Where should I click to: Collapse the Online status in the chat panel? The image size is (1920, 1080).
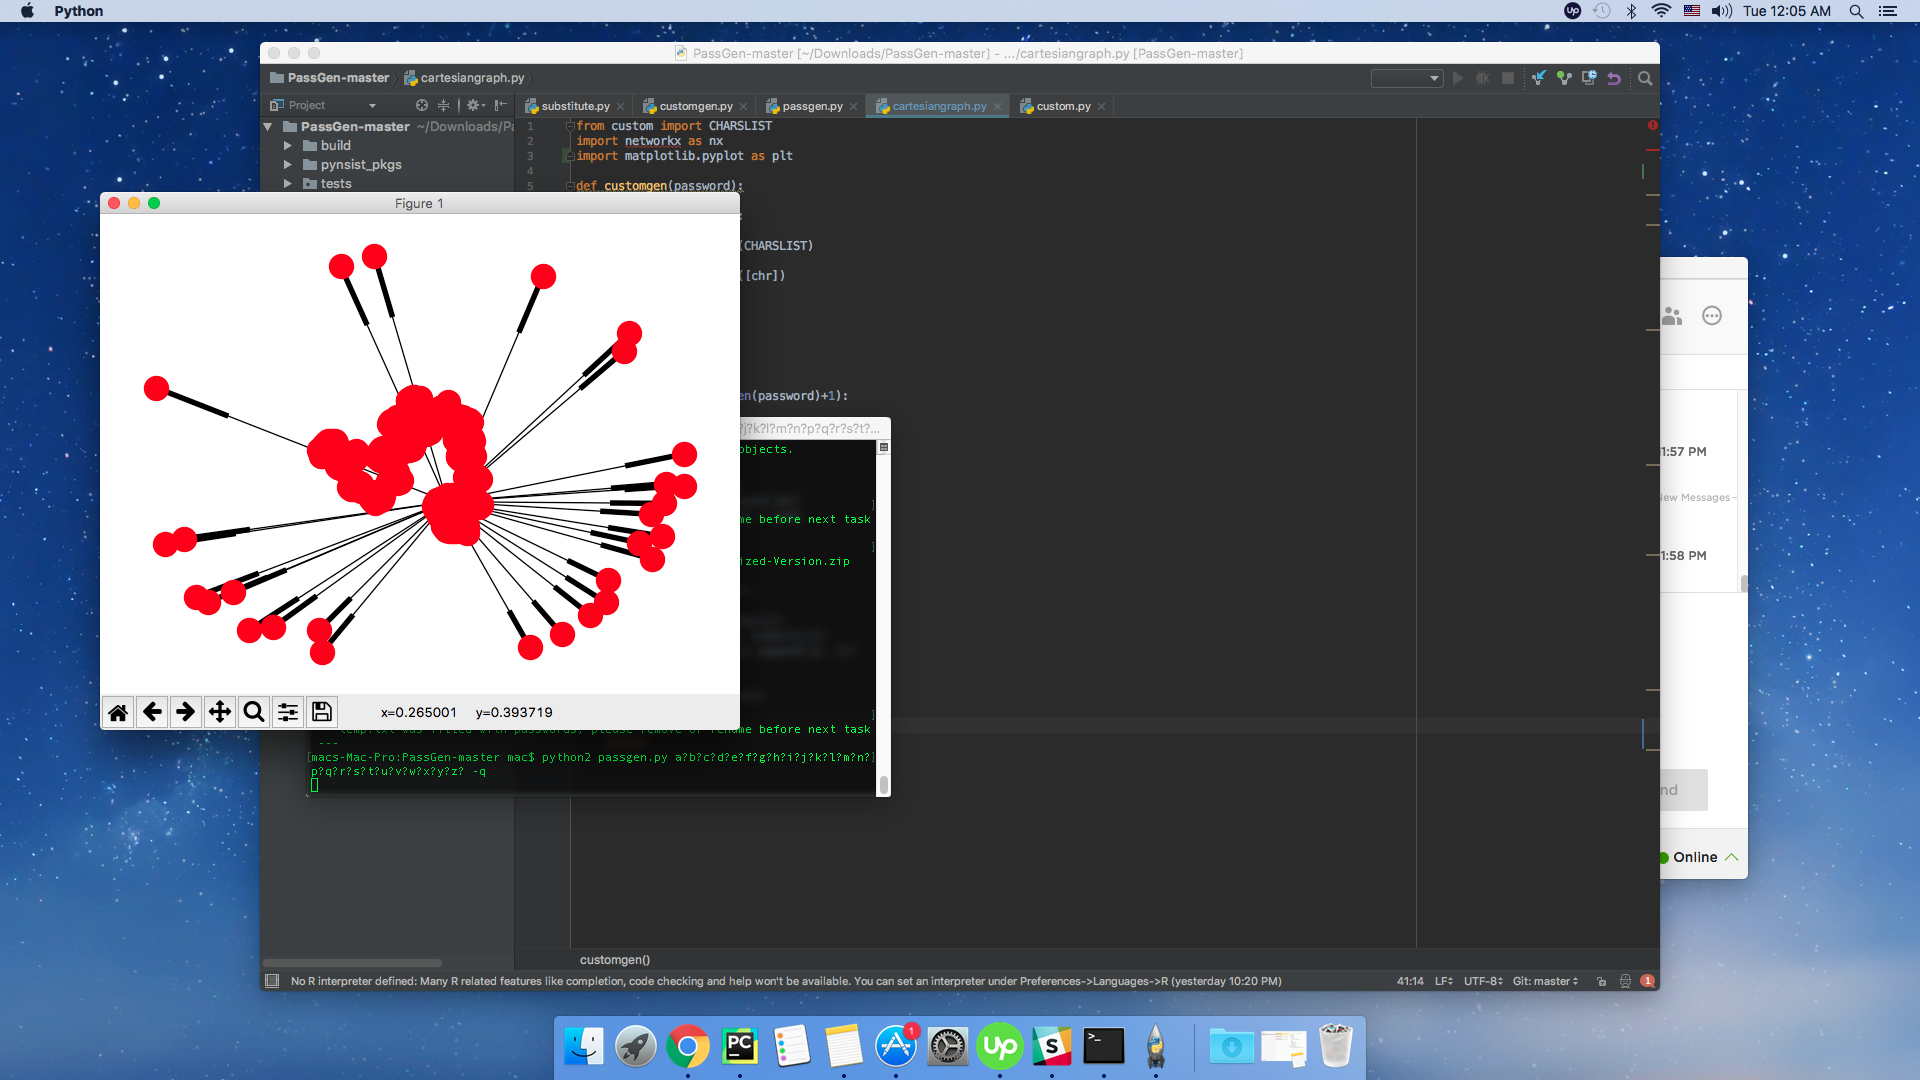coord(1733,857)
